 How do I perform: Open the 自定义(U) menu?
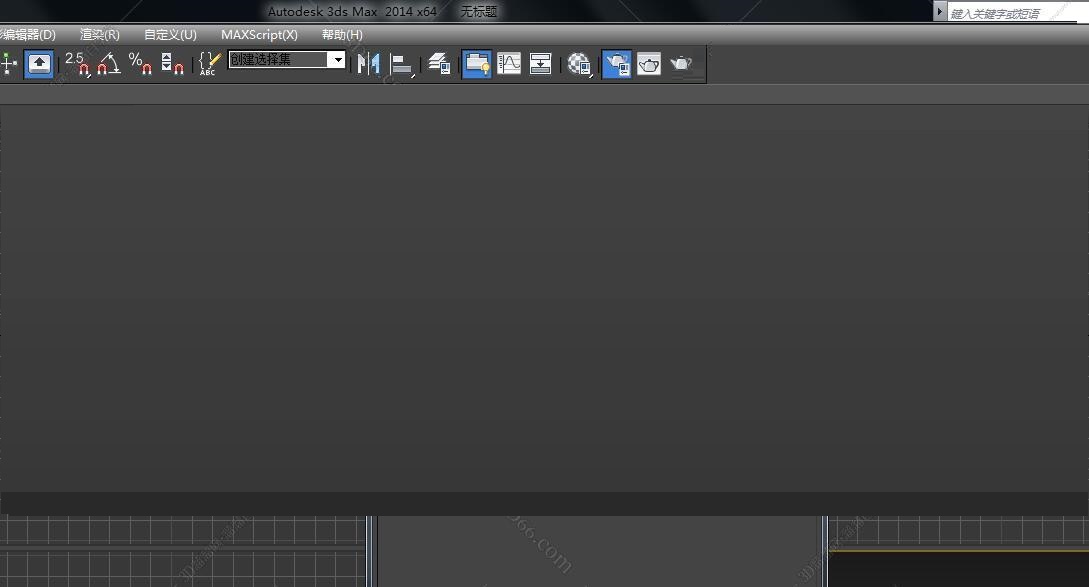click(x=170, y=34)
